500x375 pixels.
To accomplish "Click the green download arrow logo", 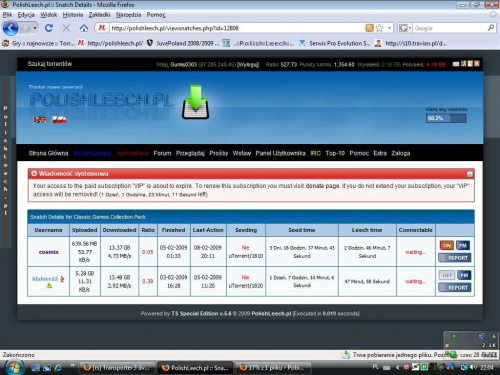I will coord(196,102).
